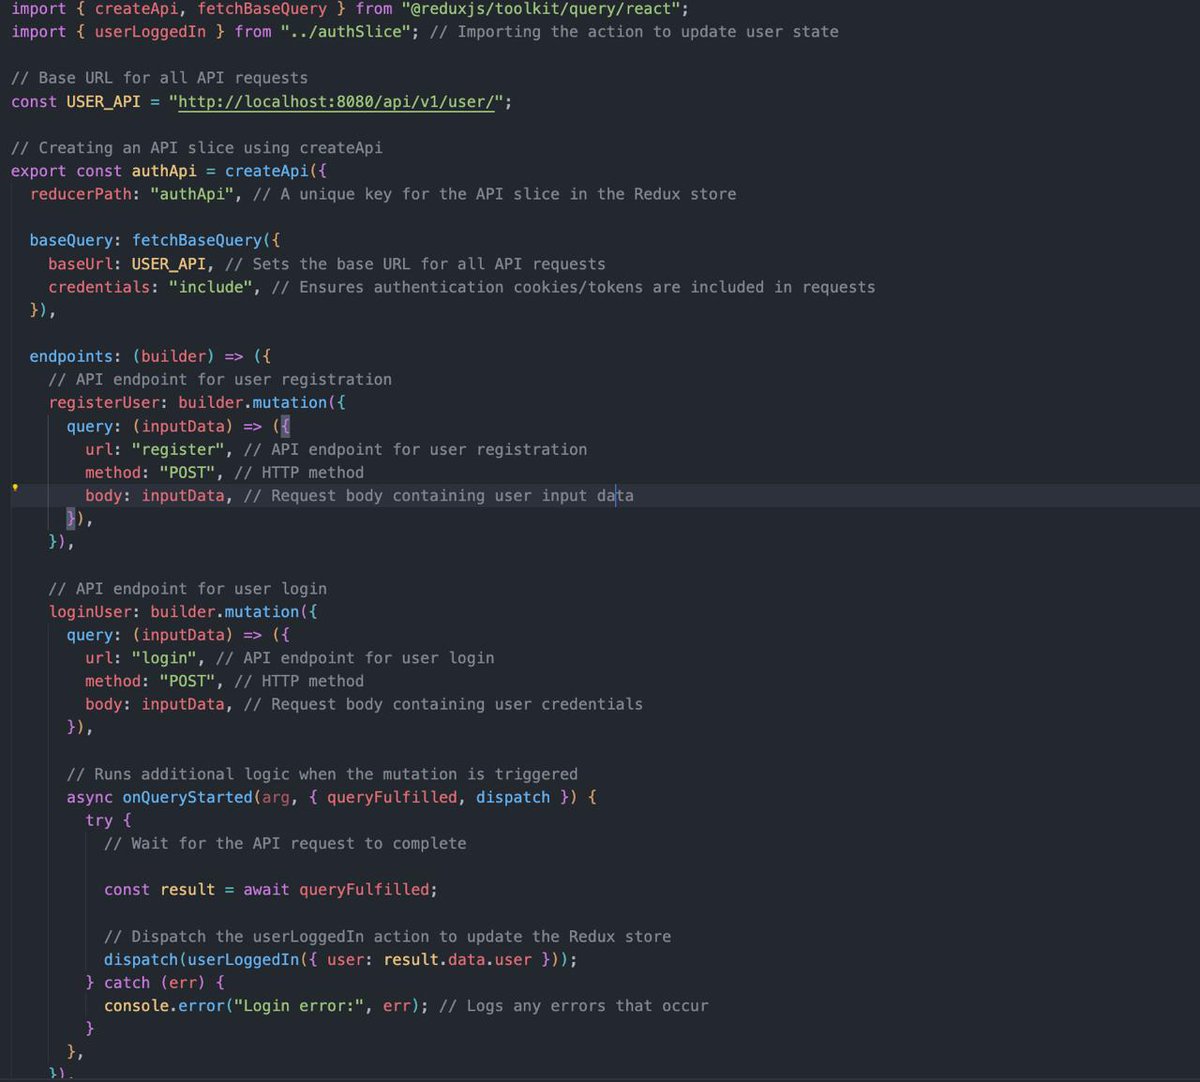
Task: Click the fetchBaseQuery call after baseQuery
Action: click(197, 241)
